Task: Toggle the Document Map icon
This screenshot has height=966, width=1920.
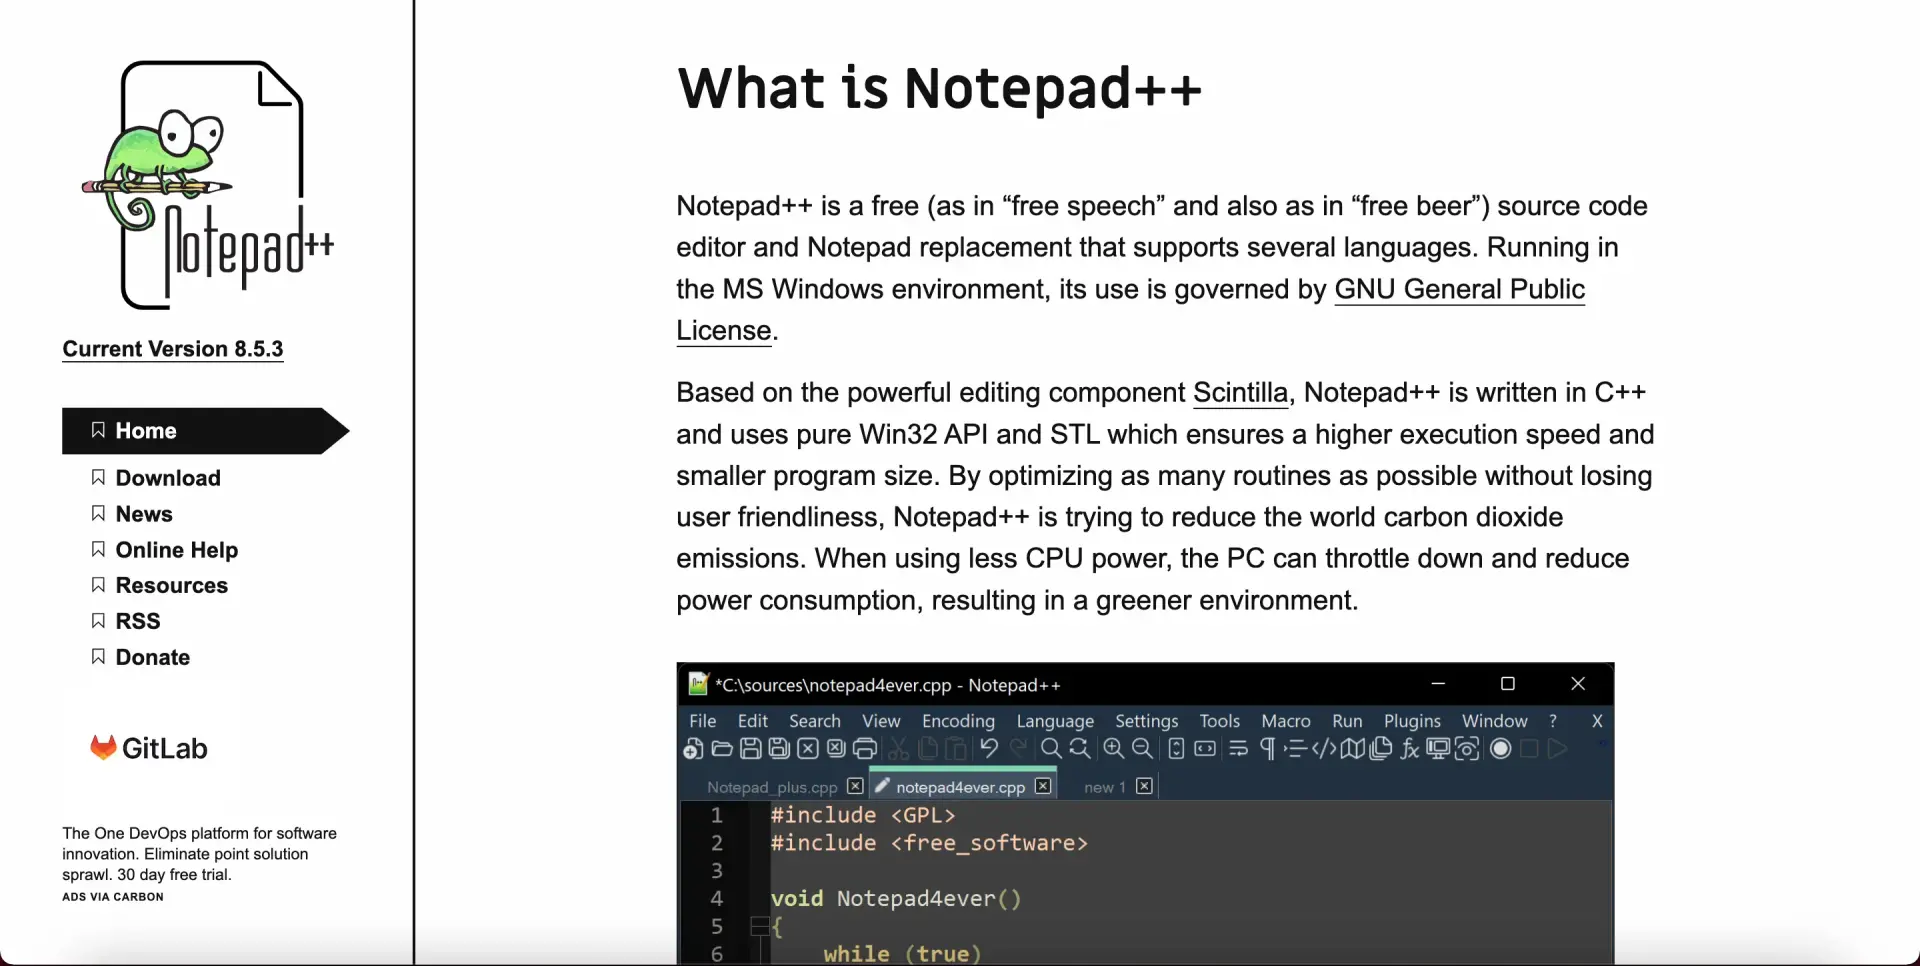Action: [x=1353, y=749]
